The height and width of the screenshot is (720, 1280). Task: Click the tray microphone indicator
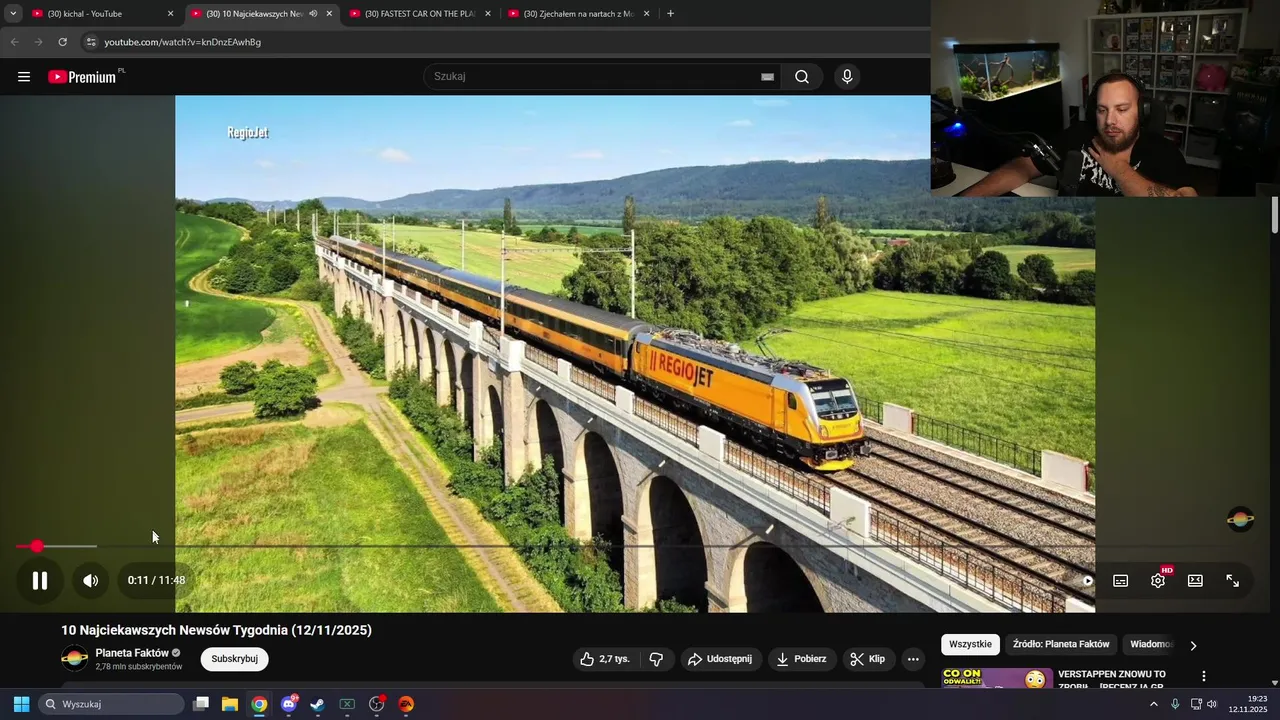[1175, 704]
